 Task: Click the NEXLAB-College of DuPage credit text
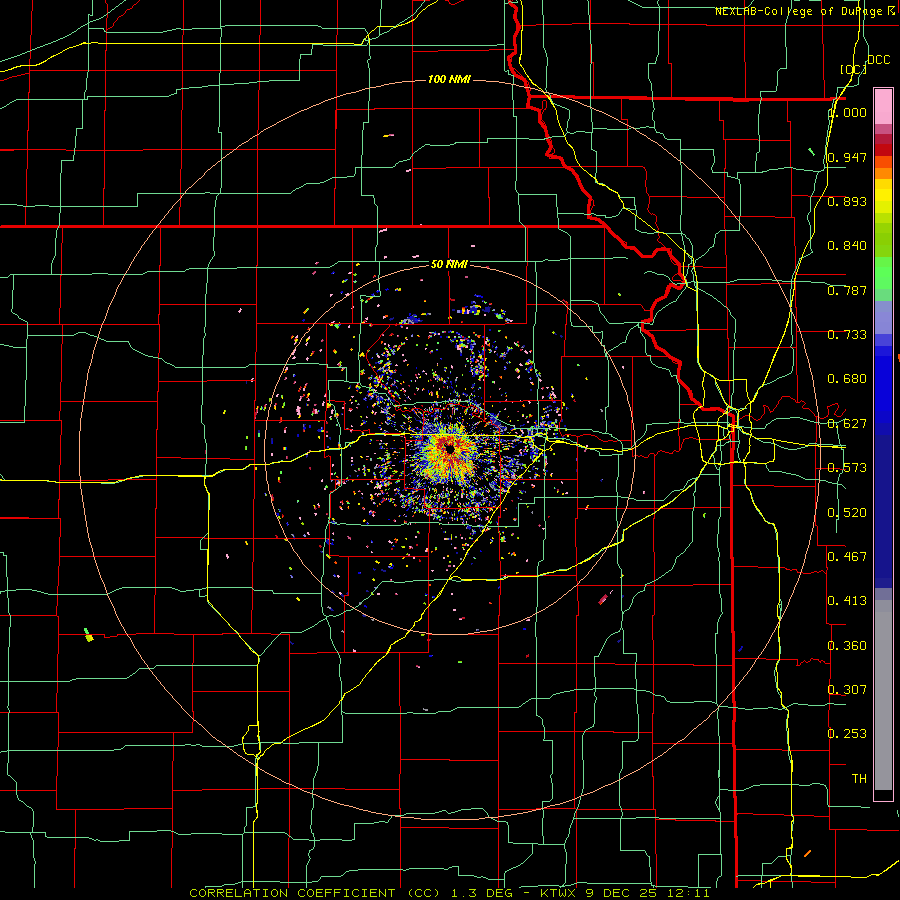(x=806, y=11)
